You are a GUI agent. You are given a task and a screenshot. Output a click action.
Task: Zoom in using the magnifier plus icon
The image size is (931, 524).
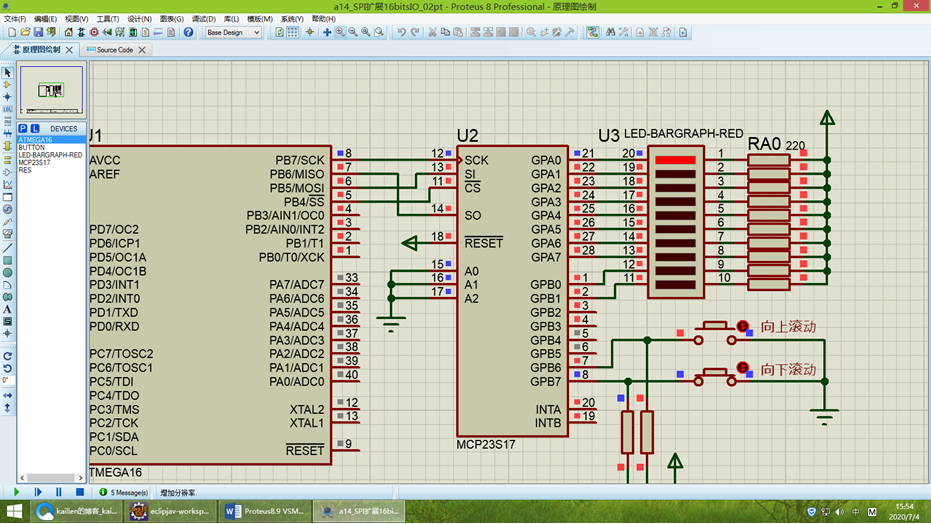click(340, 33)
